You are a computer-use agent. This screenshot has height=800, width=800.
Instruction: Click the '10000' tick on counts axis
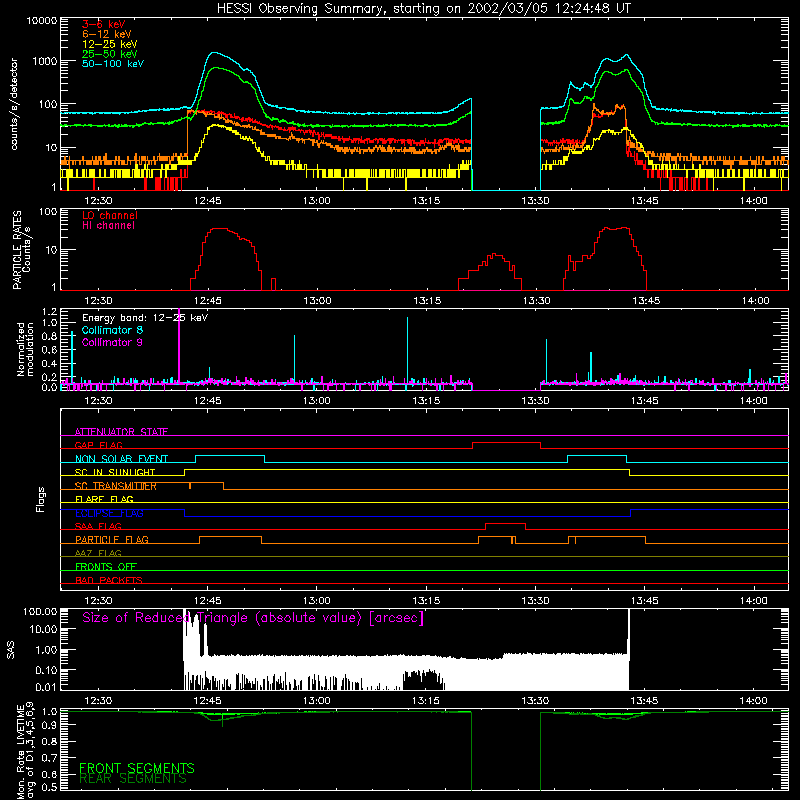[42, 21]
